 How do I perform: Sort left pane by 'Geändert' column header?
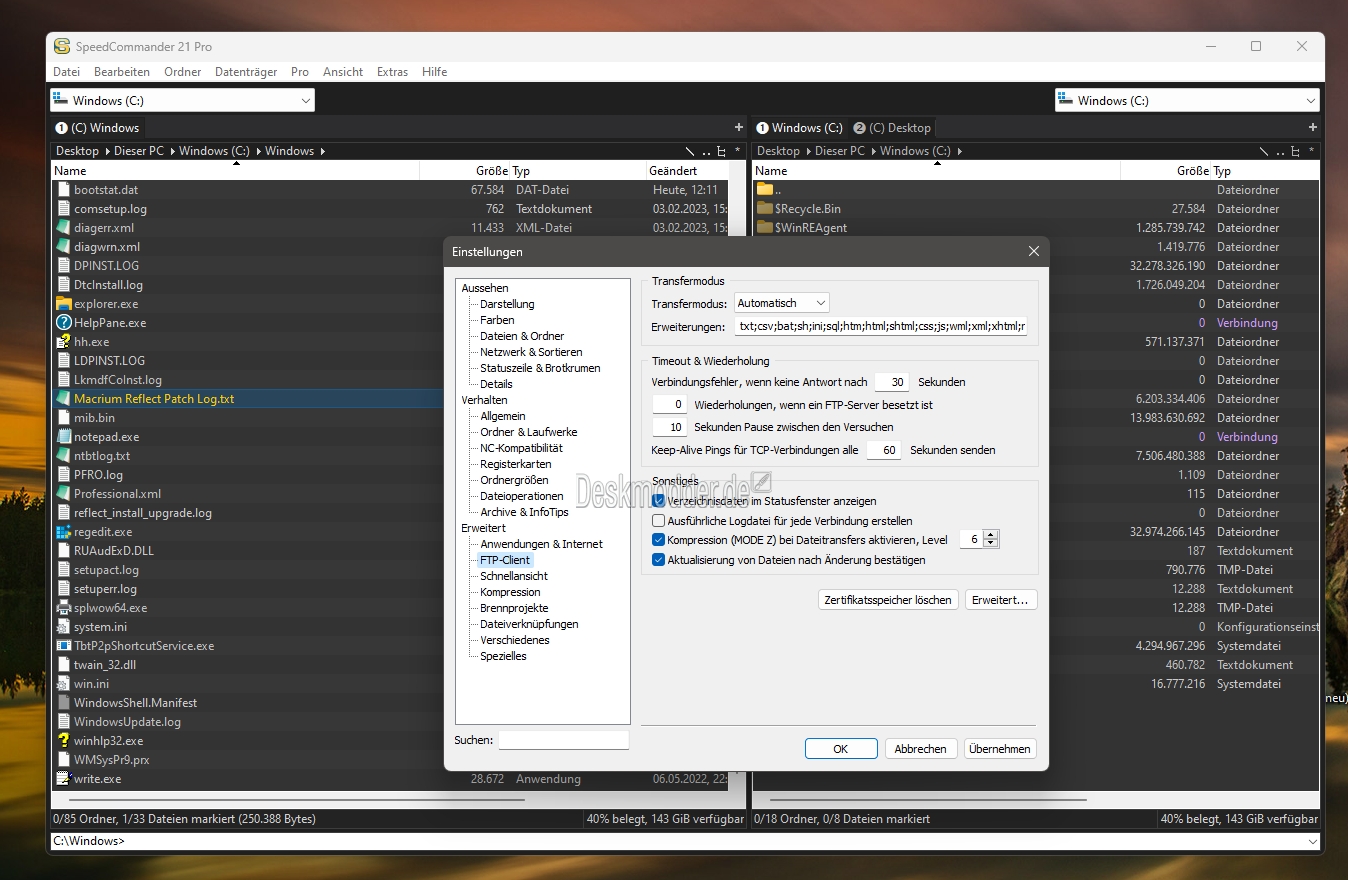(x=686, y=171)
